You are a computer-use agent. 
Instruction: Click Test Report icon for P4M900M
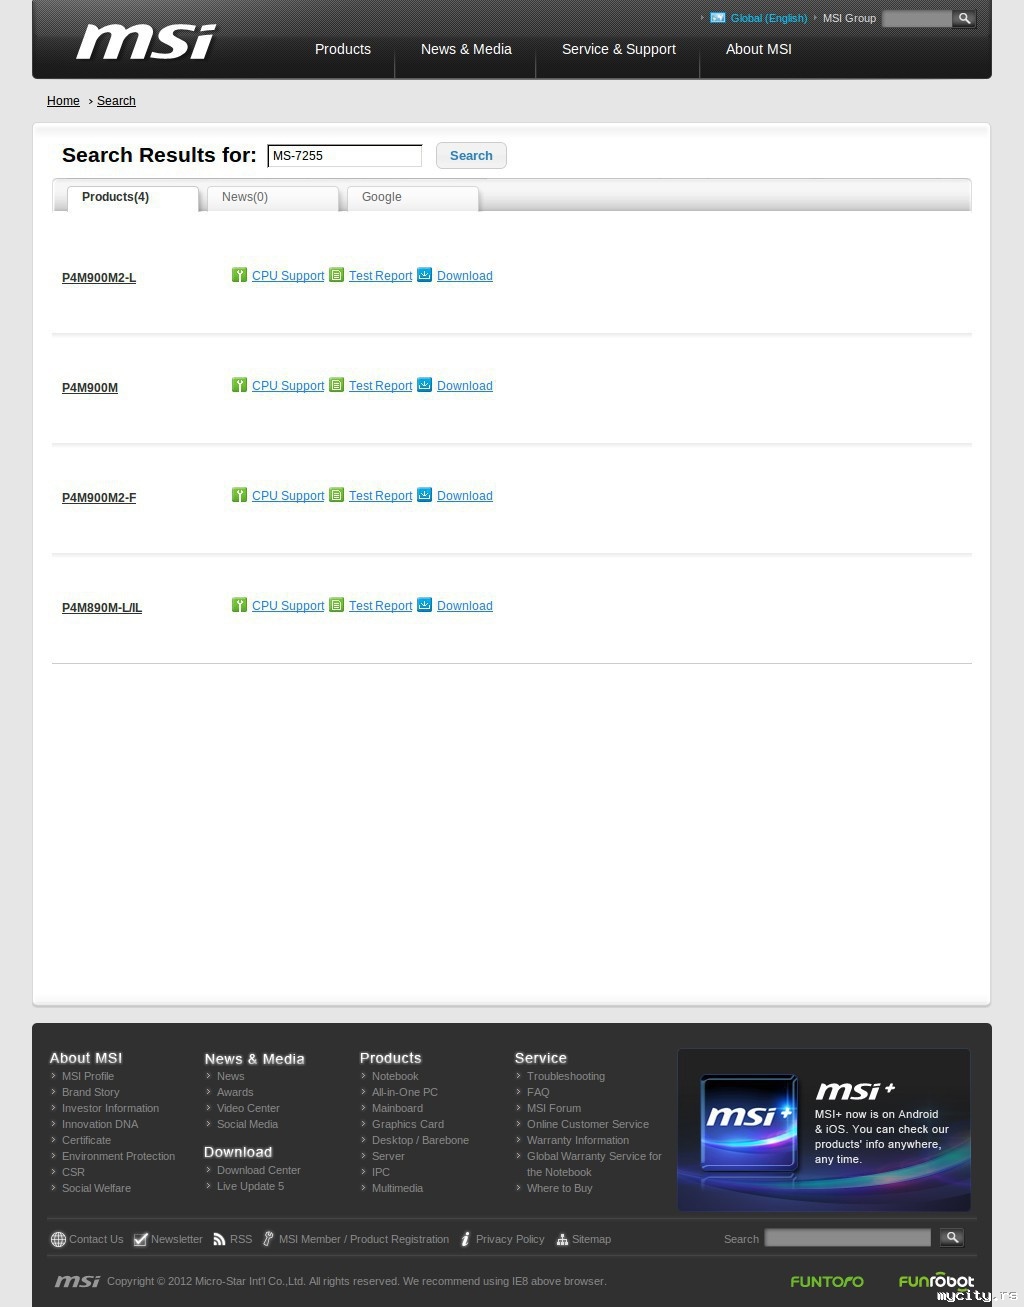coord(337,385)
